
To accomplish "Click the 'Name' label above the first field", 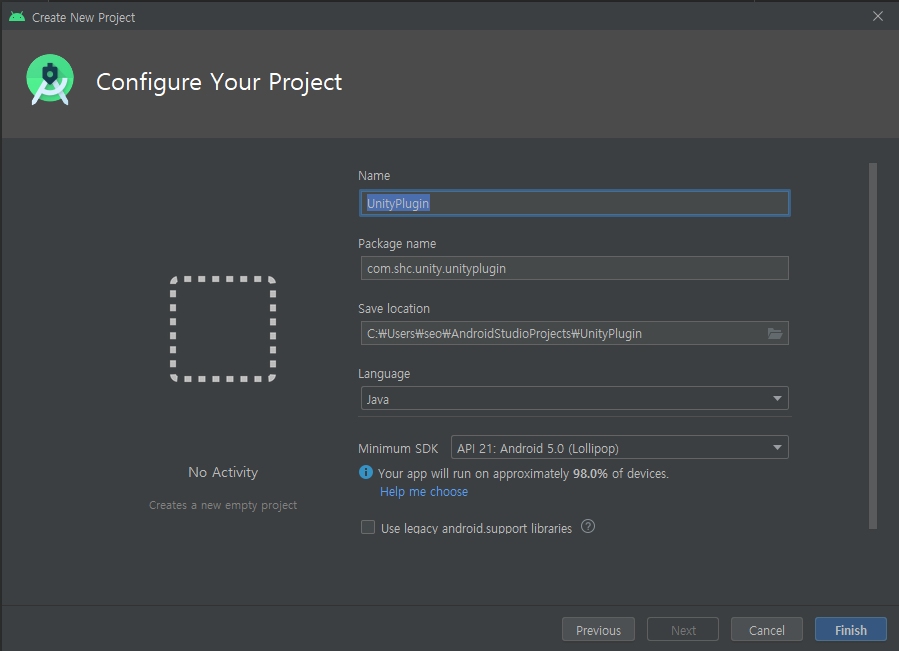I will coord(374,176).
